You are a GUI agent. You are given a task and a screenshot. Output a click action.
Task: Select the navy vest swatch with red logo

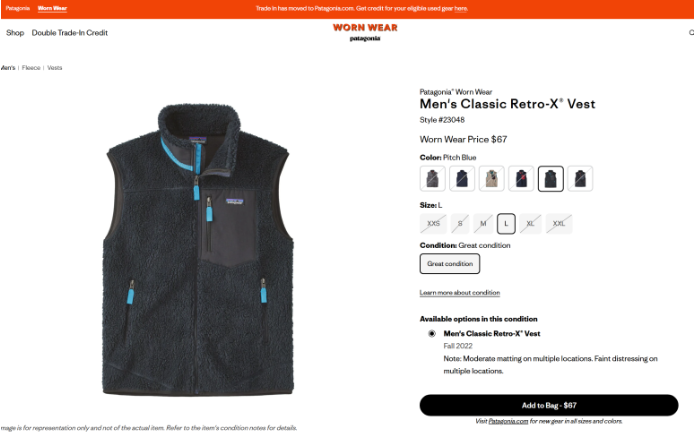click(x=521, y=179)
